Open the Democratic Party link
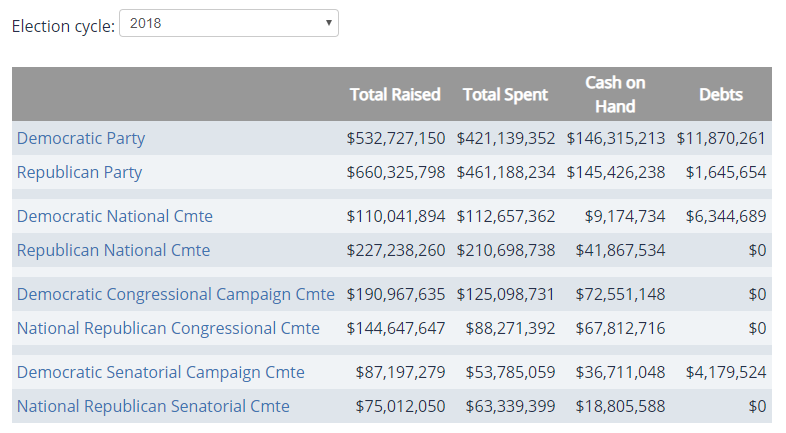786x433 pixels. (81, 138)
